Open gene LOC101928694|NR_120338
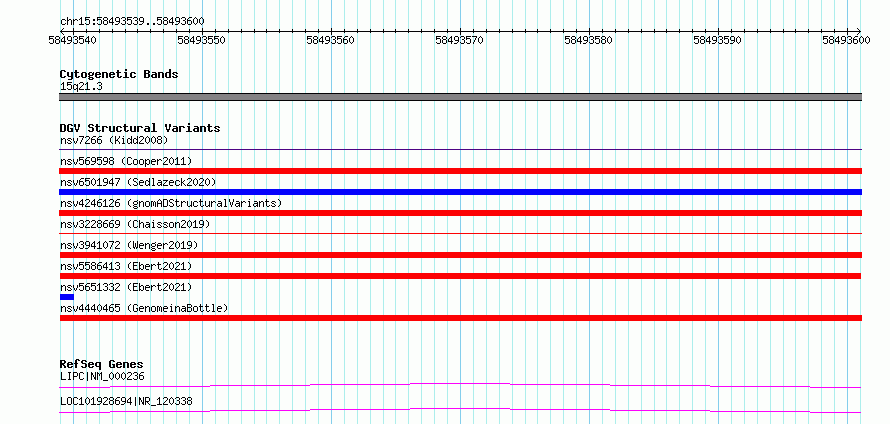 126,401
